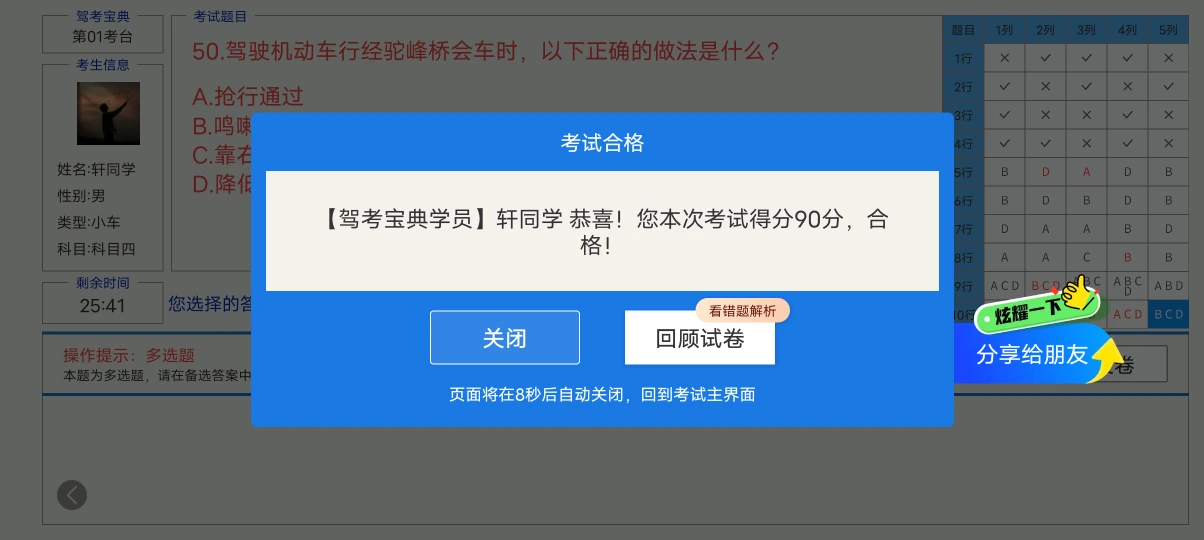The height and width of the screenshot is (540, 1204).
Task: Click the 剩余时间 25:41 timer
Action: pyautogui.click(x=102, y=306)
